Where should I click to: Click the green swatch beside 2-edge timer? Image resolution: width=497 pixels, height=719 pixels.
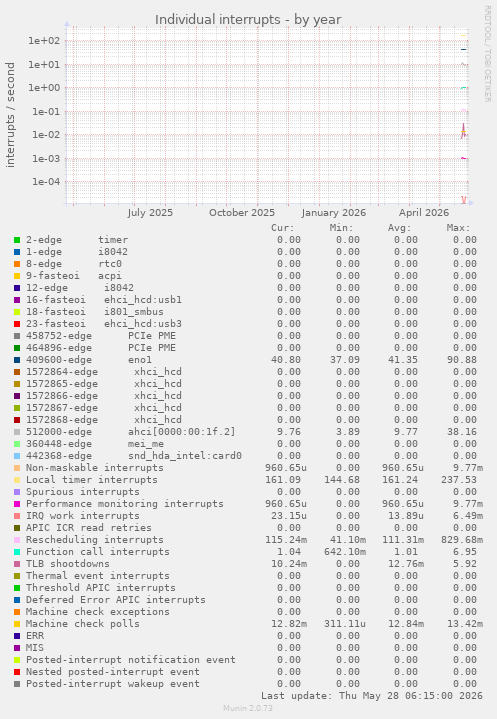click(x=17, y=240)
